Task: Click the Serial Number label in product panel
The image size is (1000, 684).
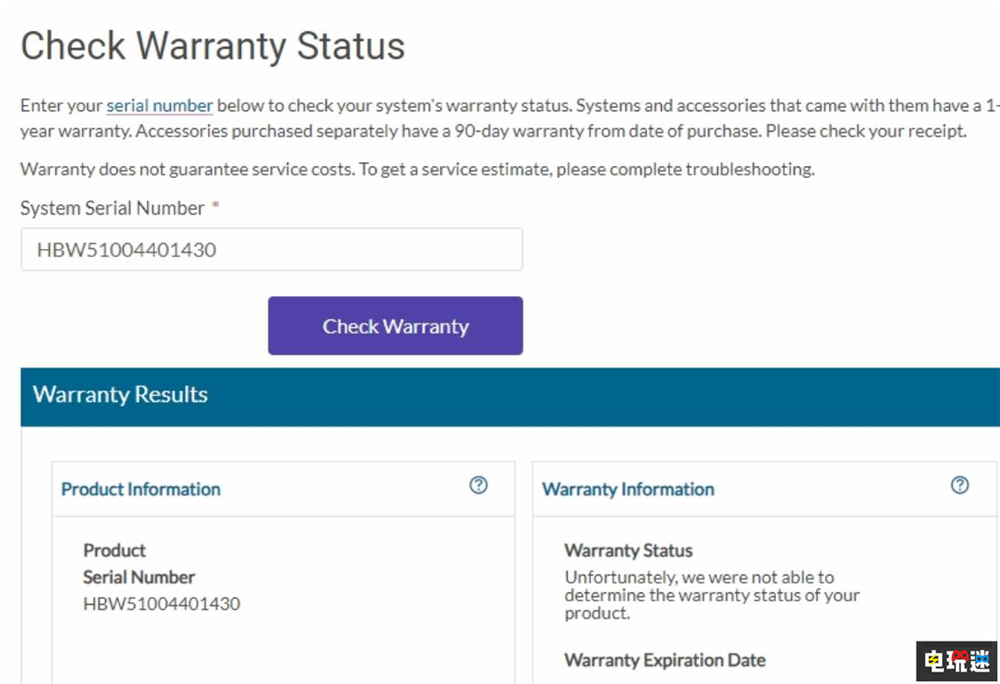Action: coord(139,577)
